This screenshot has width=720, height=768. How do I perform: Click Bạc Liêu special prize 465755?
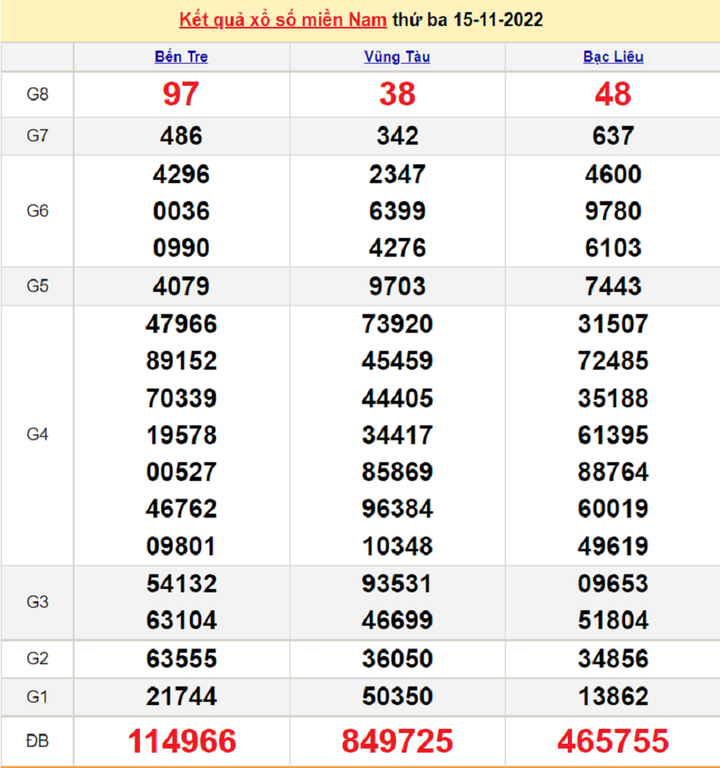(x=613, y=741)
